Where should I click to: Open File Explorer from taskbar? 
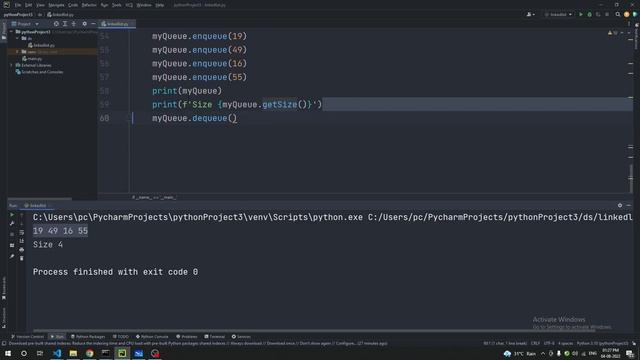(73, 353)
